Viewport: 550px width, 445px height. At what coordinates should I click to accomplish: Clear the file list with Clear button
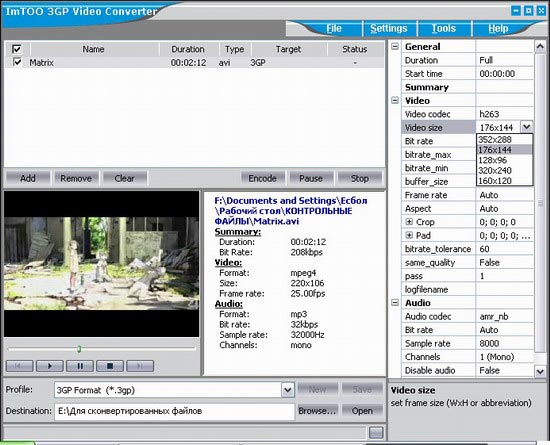click(125, 178)
